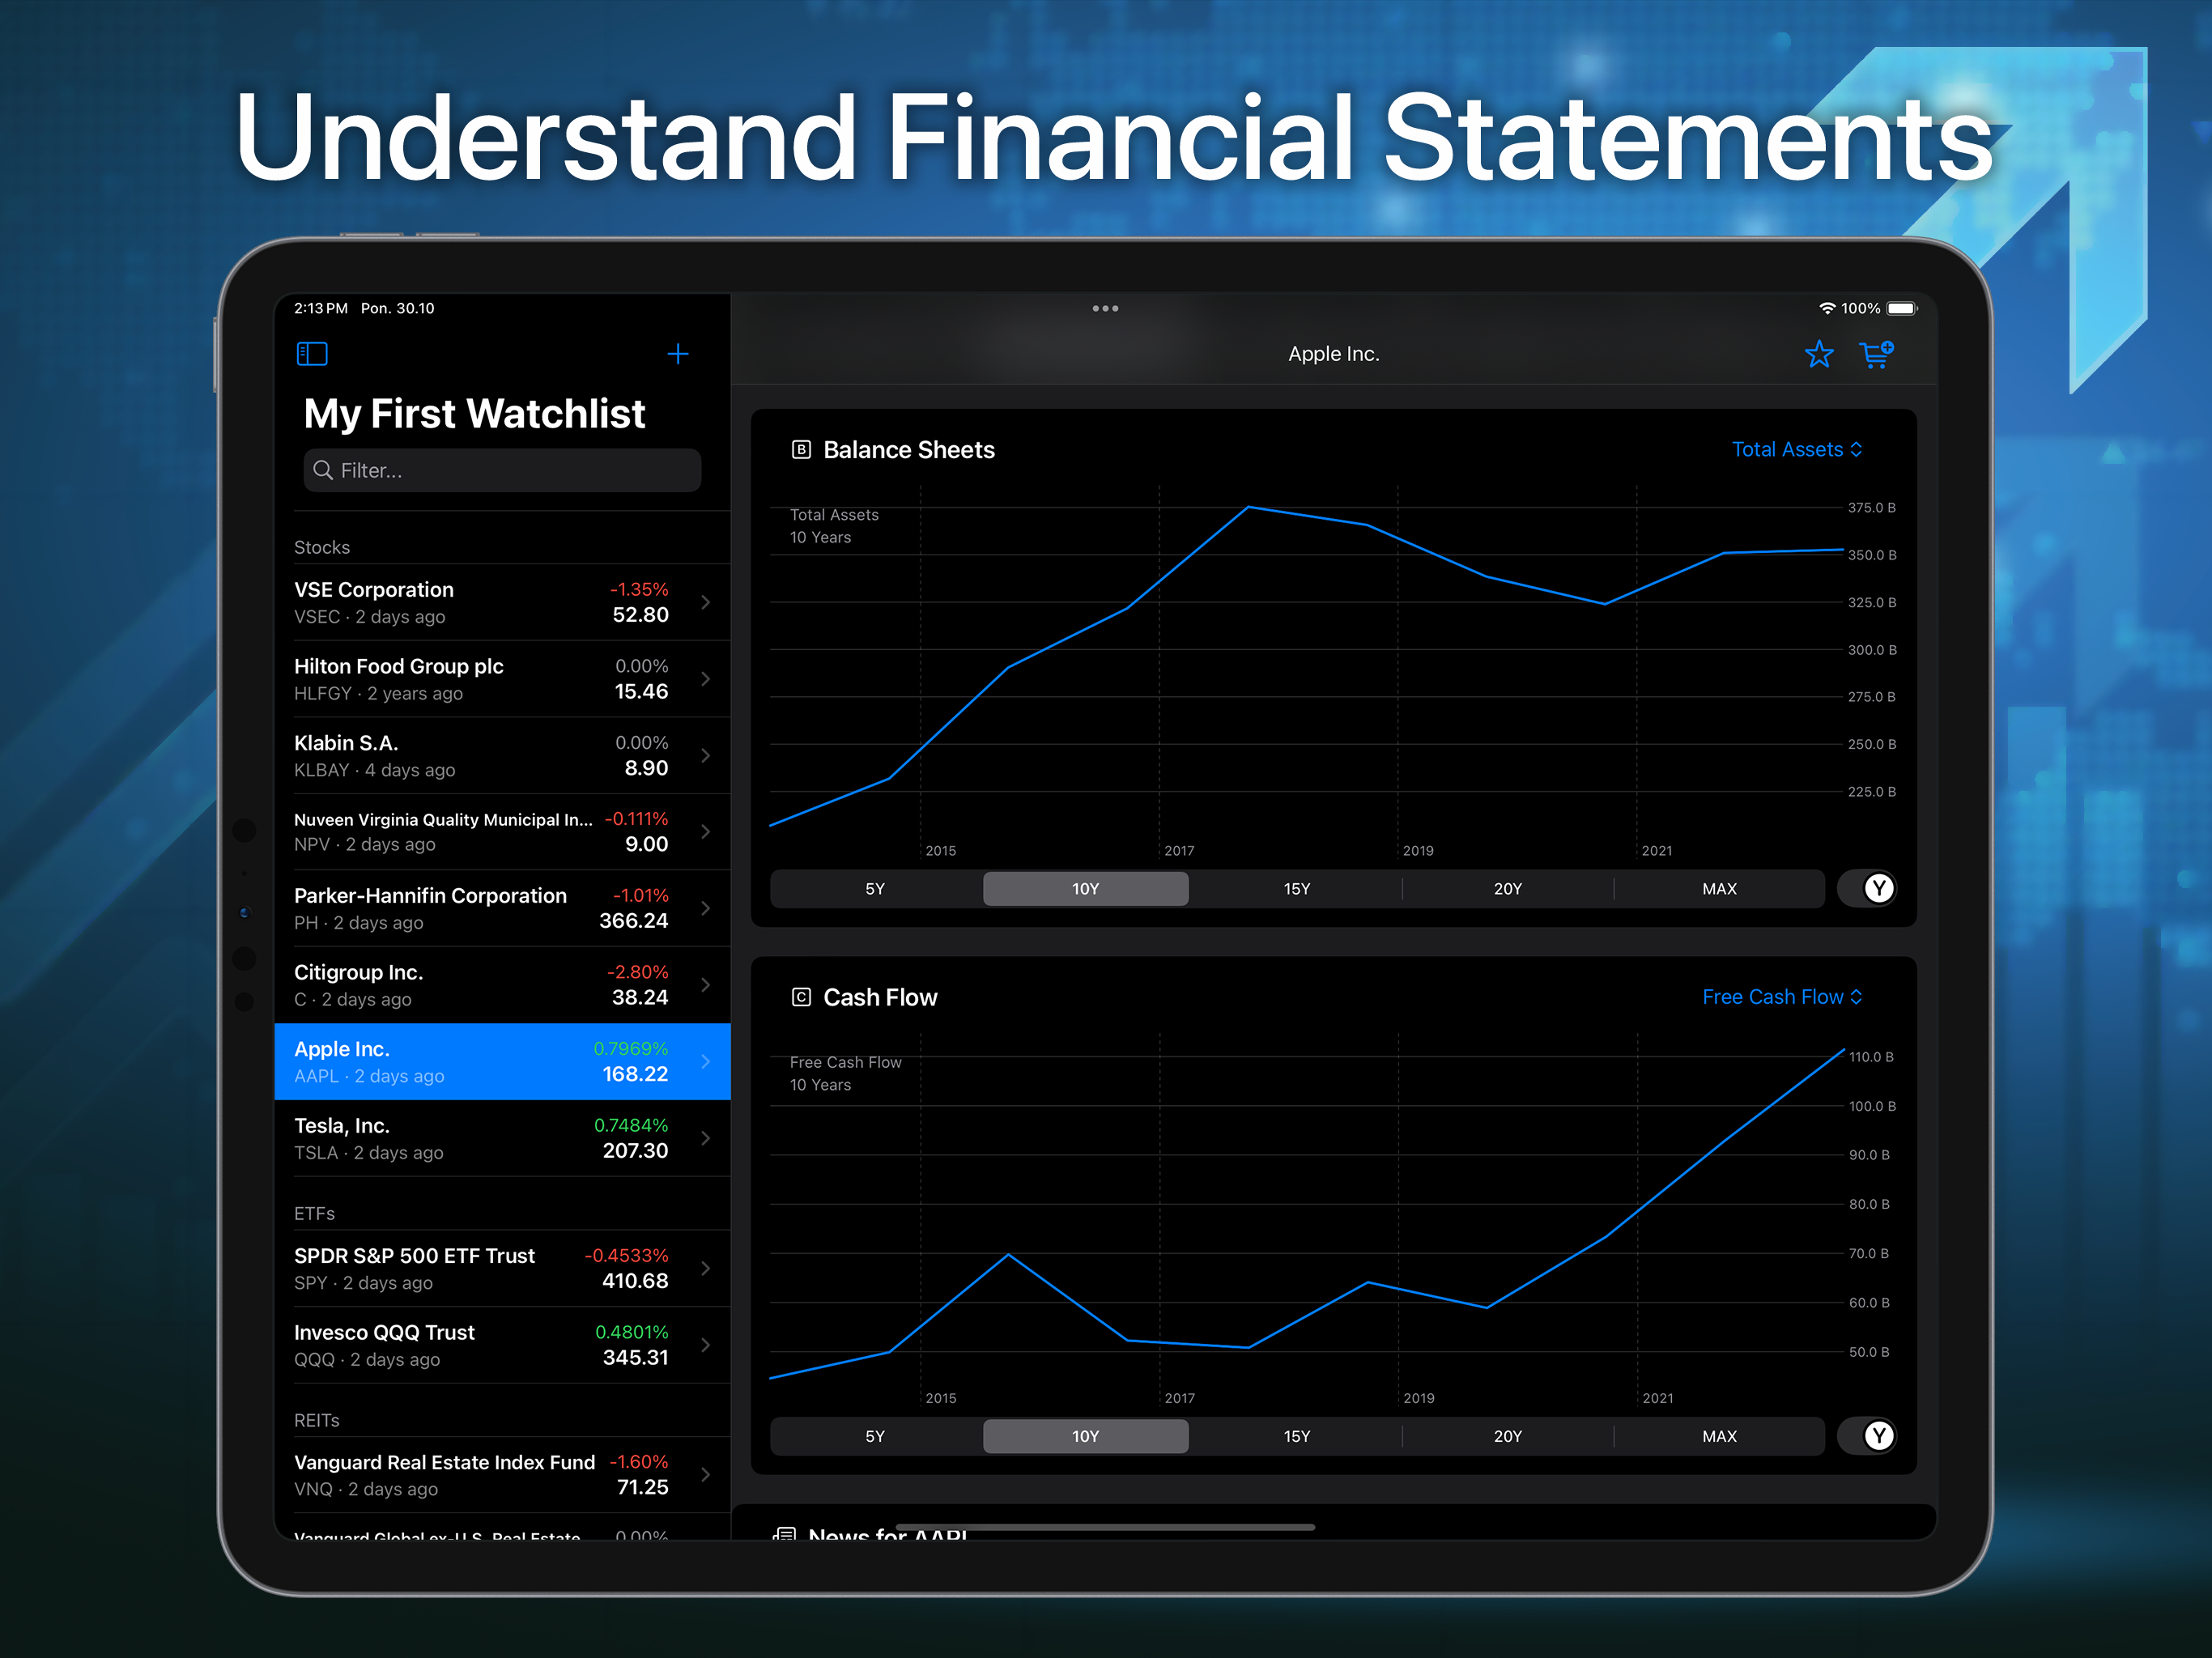Open the Total Assets metric dropdown
Image resolution: width=2212 pixels, height=1658 pixels.
[x=1796, y=450]
